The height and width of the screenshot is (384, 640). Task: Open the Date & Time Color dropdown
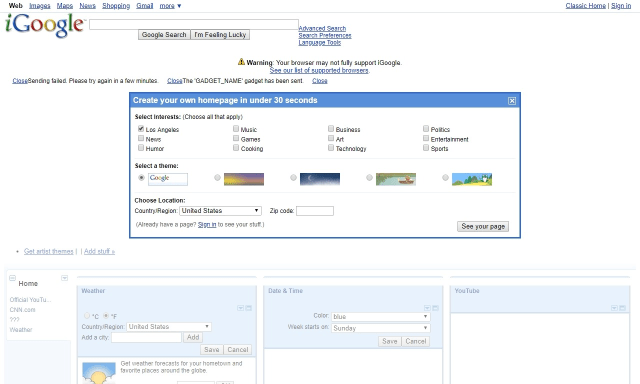click(381, 317)
